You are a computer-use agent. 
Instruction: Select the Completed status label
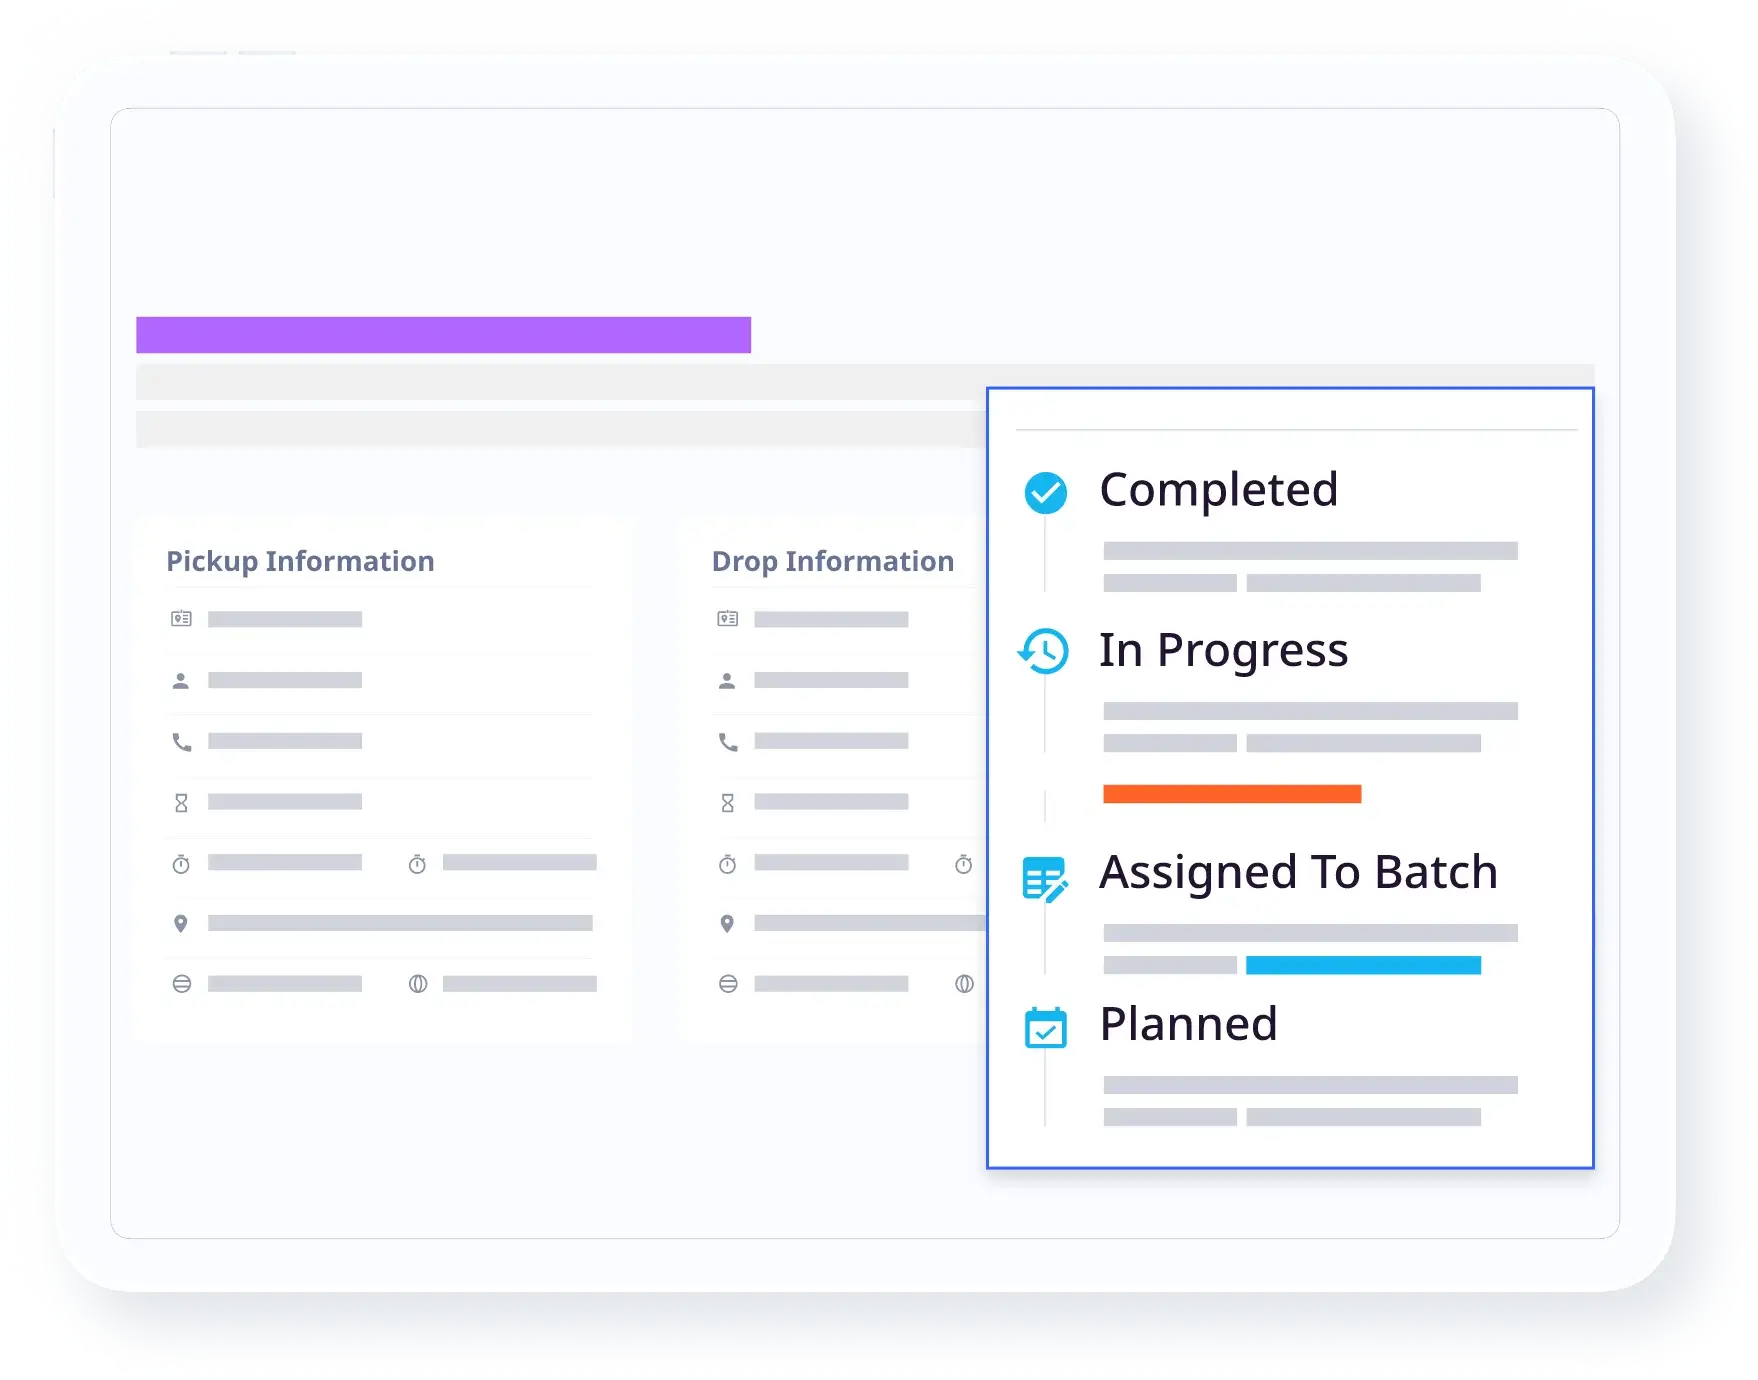click(x=1218, y=490)
